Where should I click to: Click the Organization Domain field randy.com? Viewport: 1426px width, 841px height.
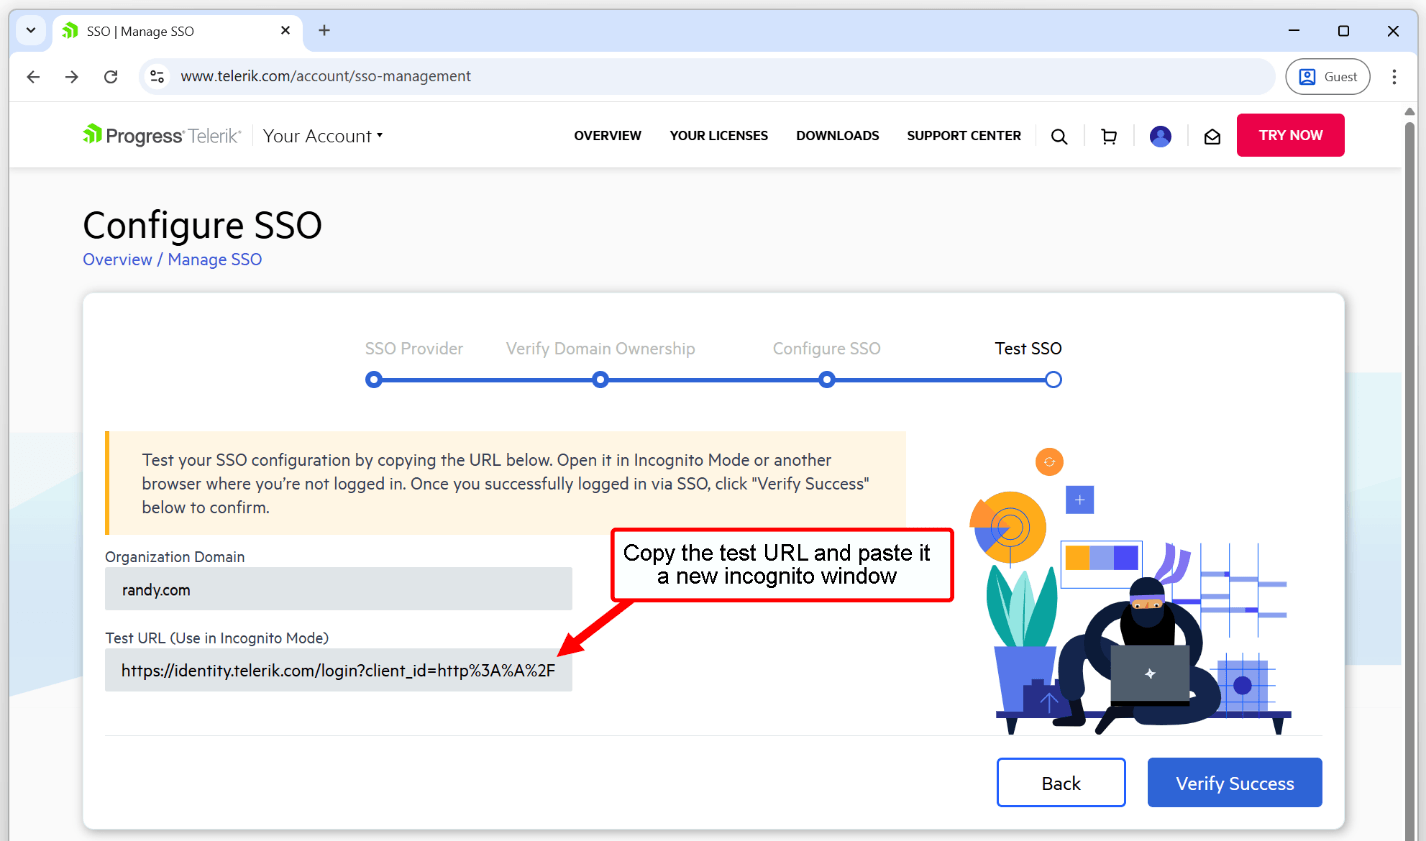click(x=338, y=589)
